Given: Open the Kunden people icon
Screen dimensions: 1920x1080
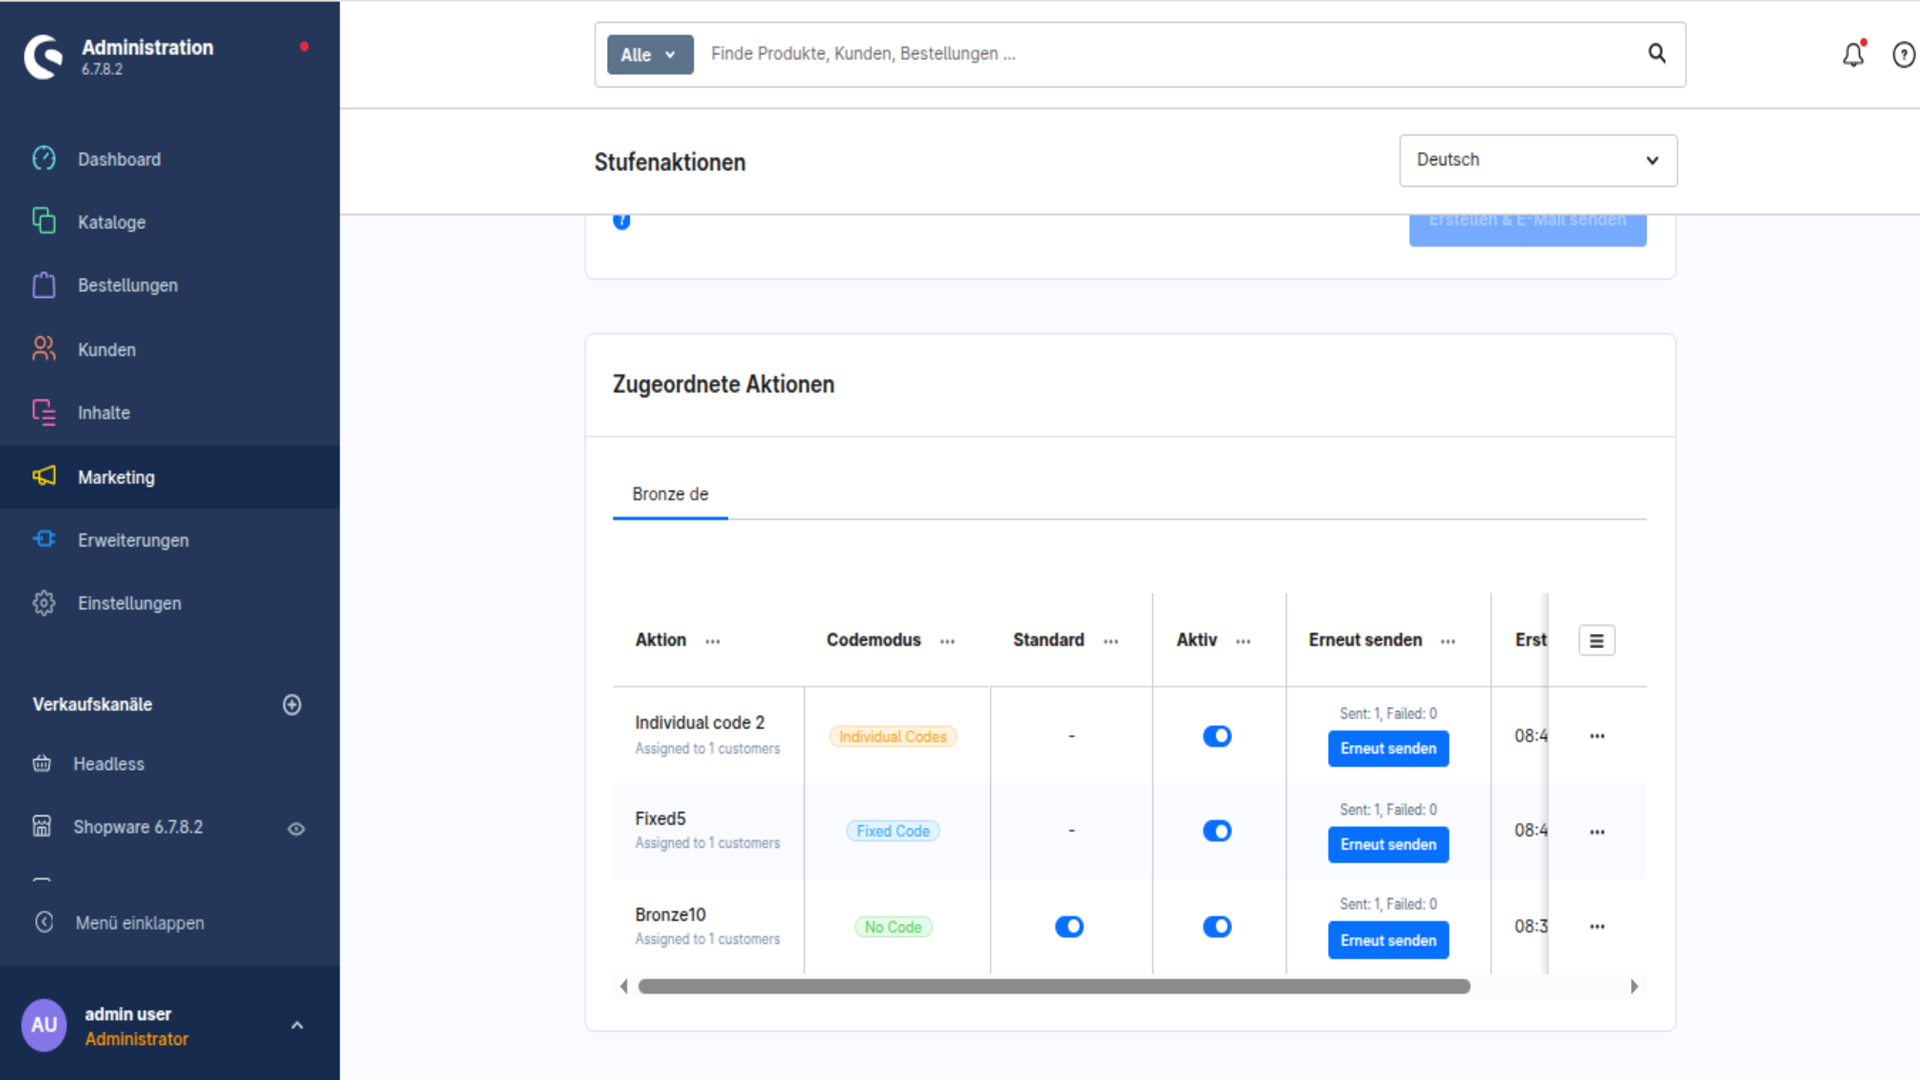Looking at the screenshot, I should [44, 348].
